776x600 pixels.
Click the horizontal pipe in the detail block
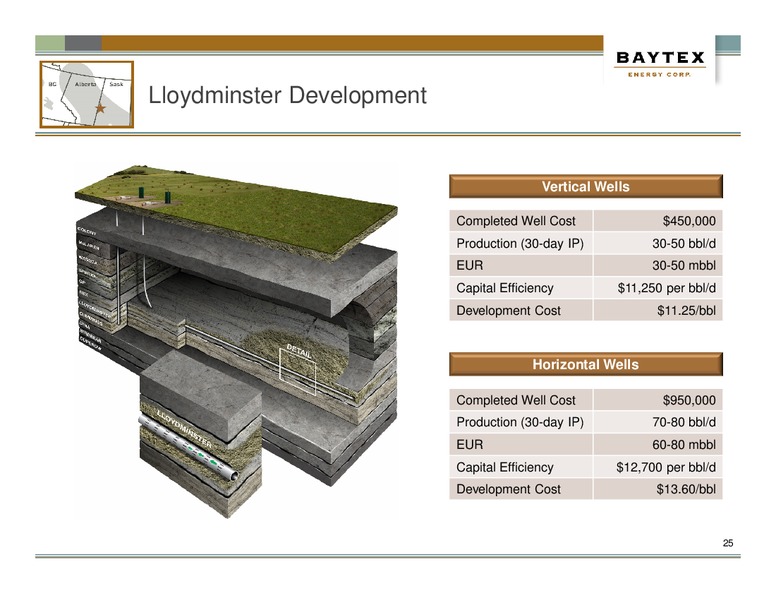point(187,448)
